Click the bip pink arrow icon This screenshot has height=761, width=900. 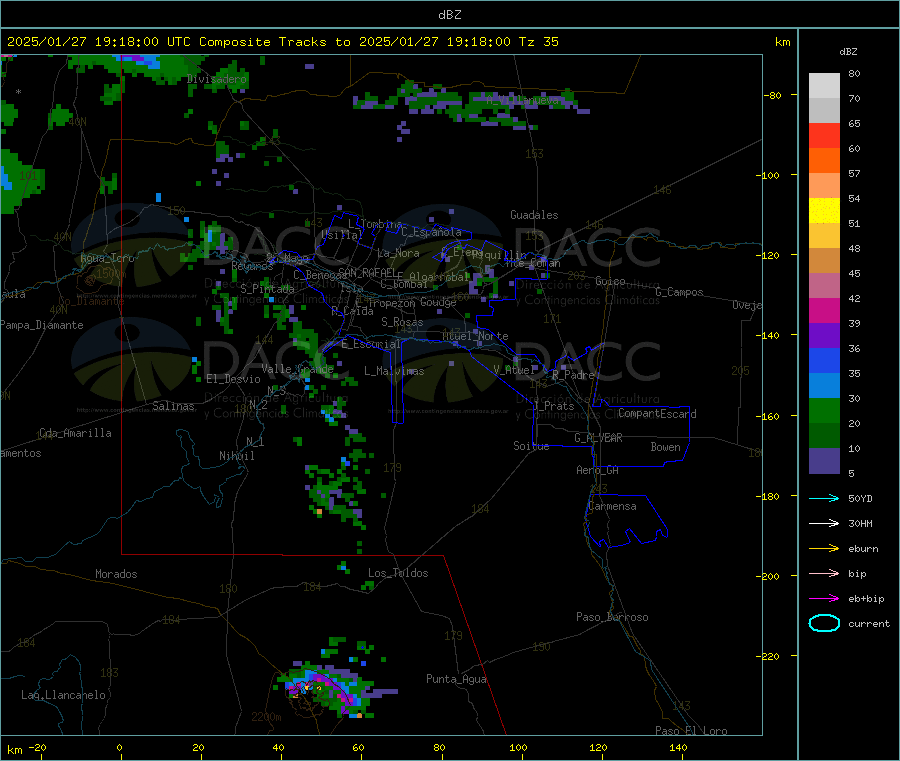[824, 573]
